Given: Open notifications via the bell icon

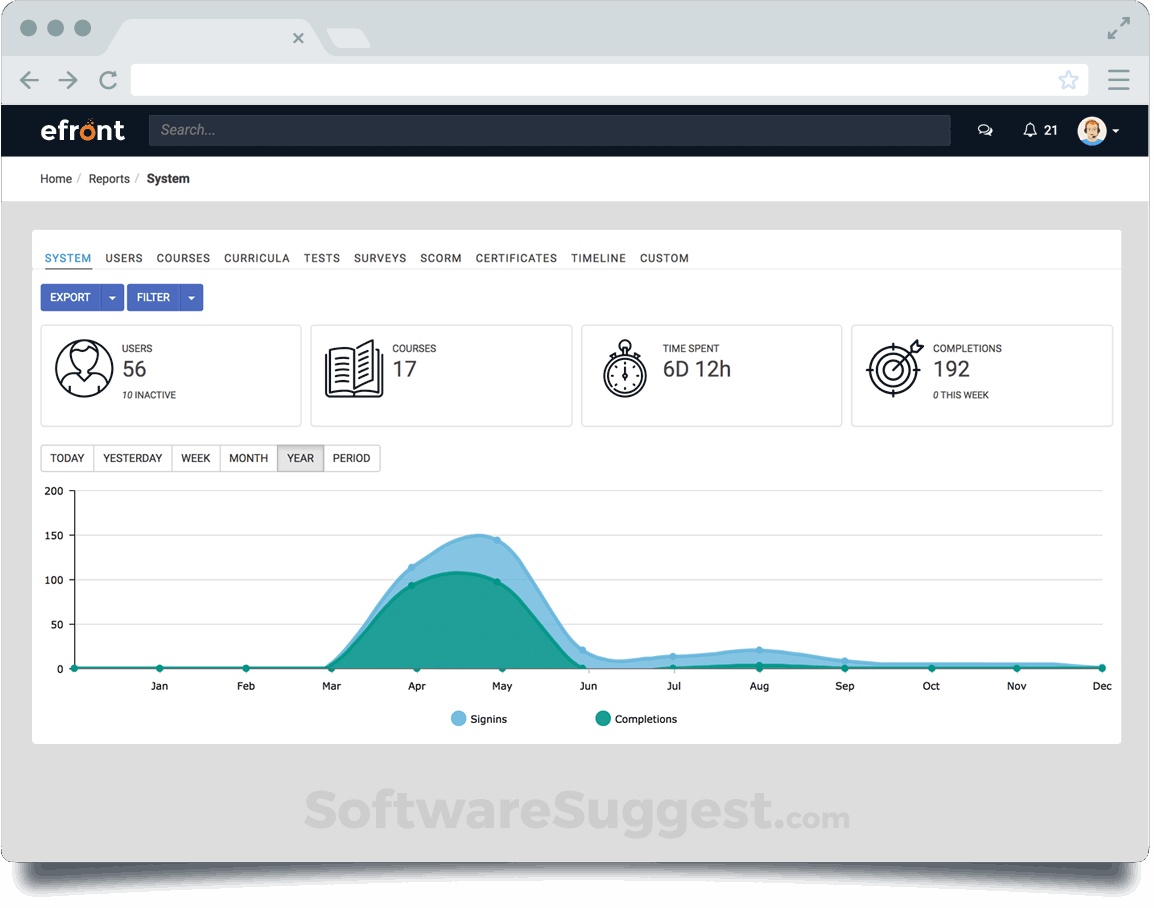Looking at the screenshot, I should (x=1030, y=130).
